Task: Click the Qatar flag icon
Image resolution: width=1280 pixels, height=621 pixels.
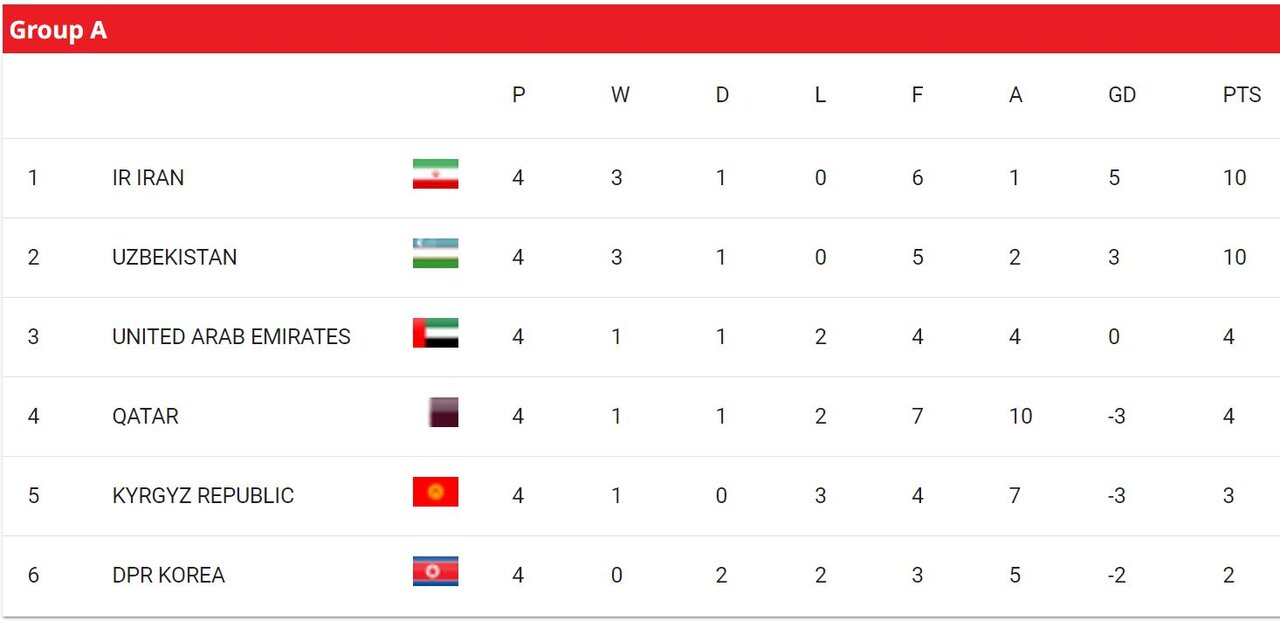Action: (x=443, y=412)
